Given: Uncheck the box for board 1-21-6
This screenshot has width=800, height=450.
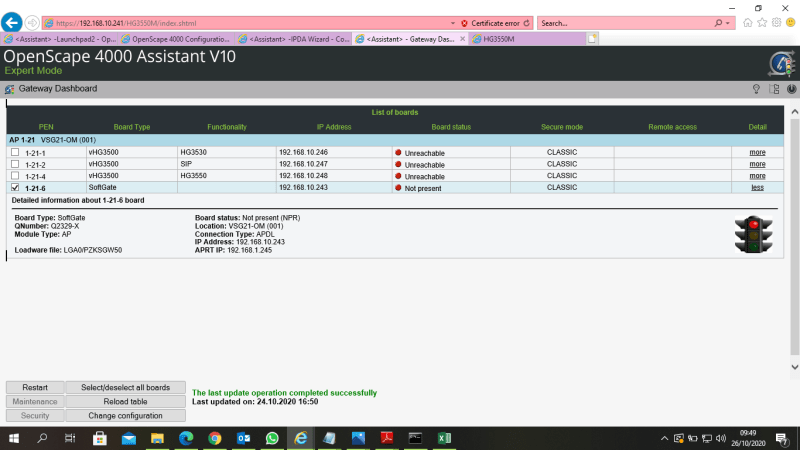Looking at the screenshot, I should [15, 187].
